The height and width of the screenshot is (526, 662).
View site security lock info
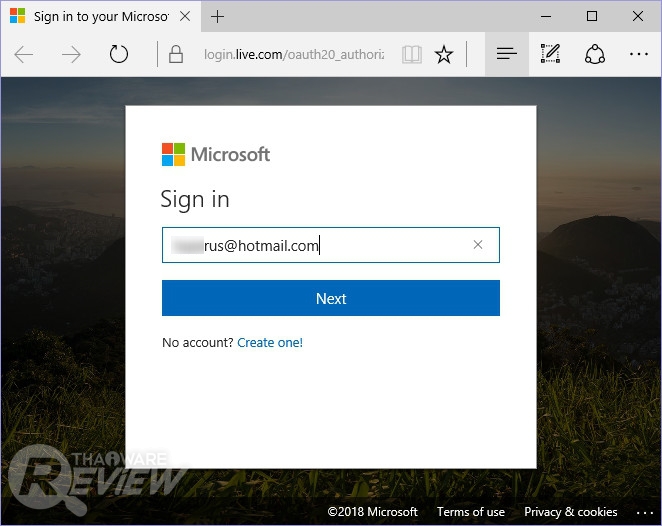[x=176, y=54]
